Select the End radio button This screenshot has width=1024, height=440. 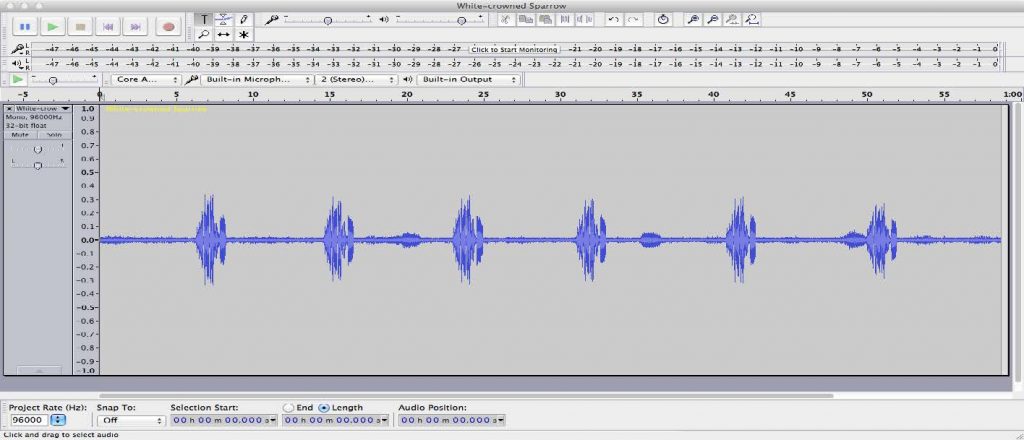288,407
